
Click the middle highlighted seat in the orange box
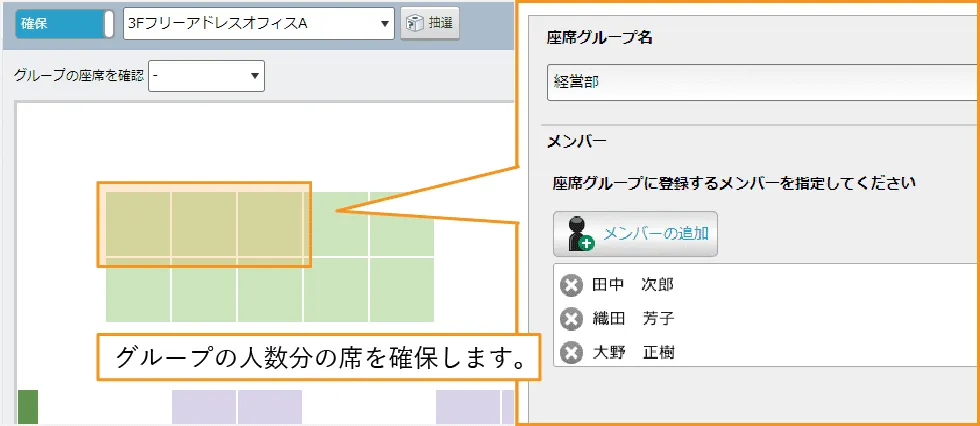coord(204,224)
